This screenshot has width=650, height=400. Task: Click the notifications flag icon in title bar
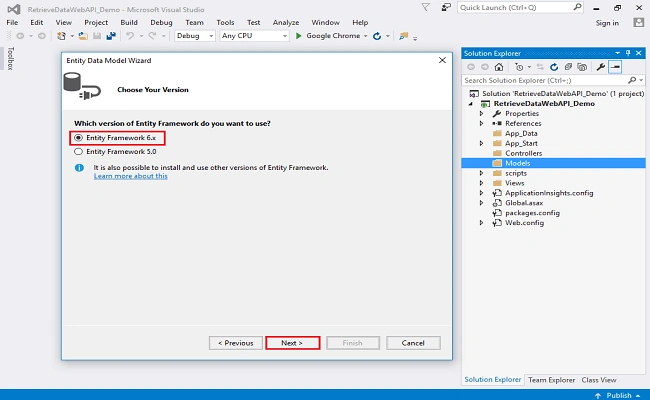coord(425,7)
